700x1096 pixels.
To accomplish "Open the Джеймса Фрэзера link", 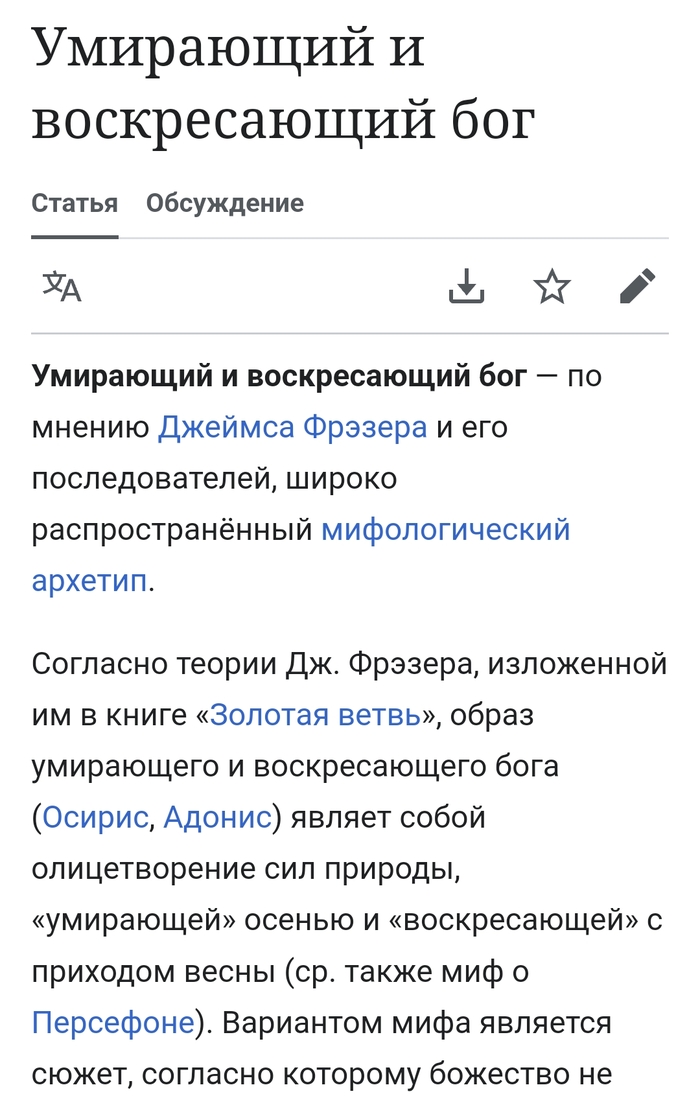I will pos(293,428).
